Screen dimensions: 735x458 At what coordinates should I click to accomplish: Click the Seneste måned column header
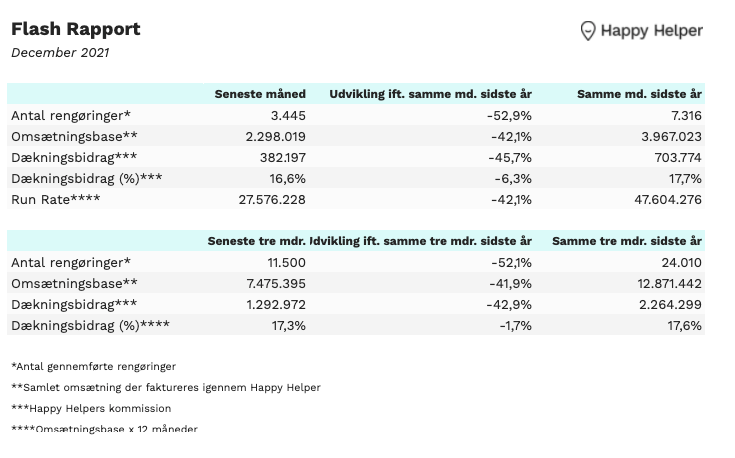(x=260, y=94)
